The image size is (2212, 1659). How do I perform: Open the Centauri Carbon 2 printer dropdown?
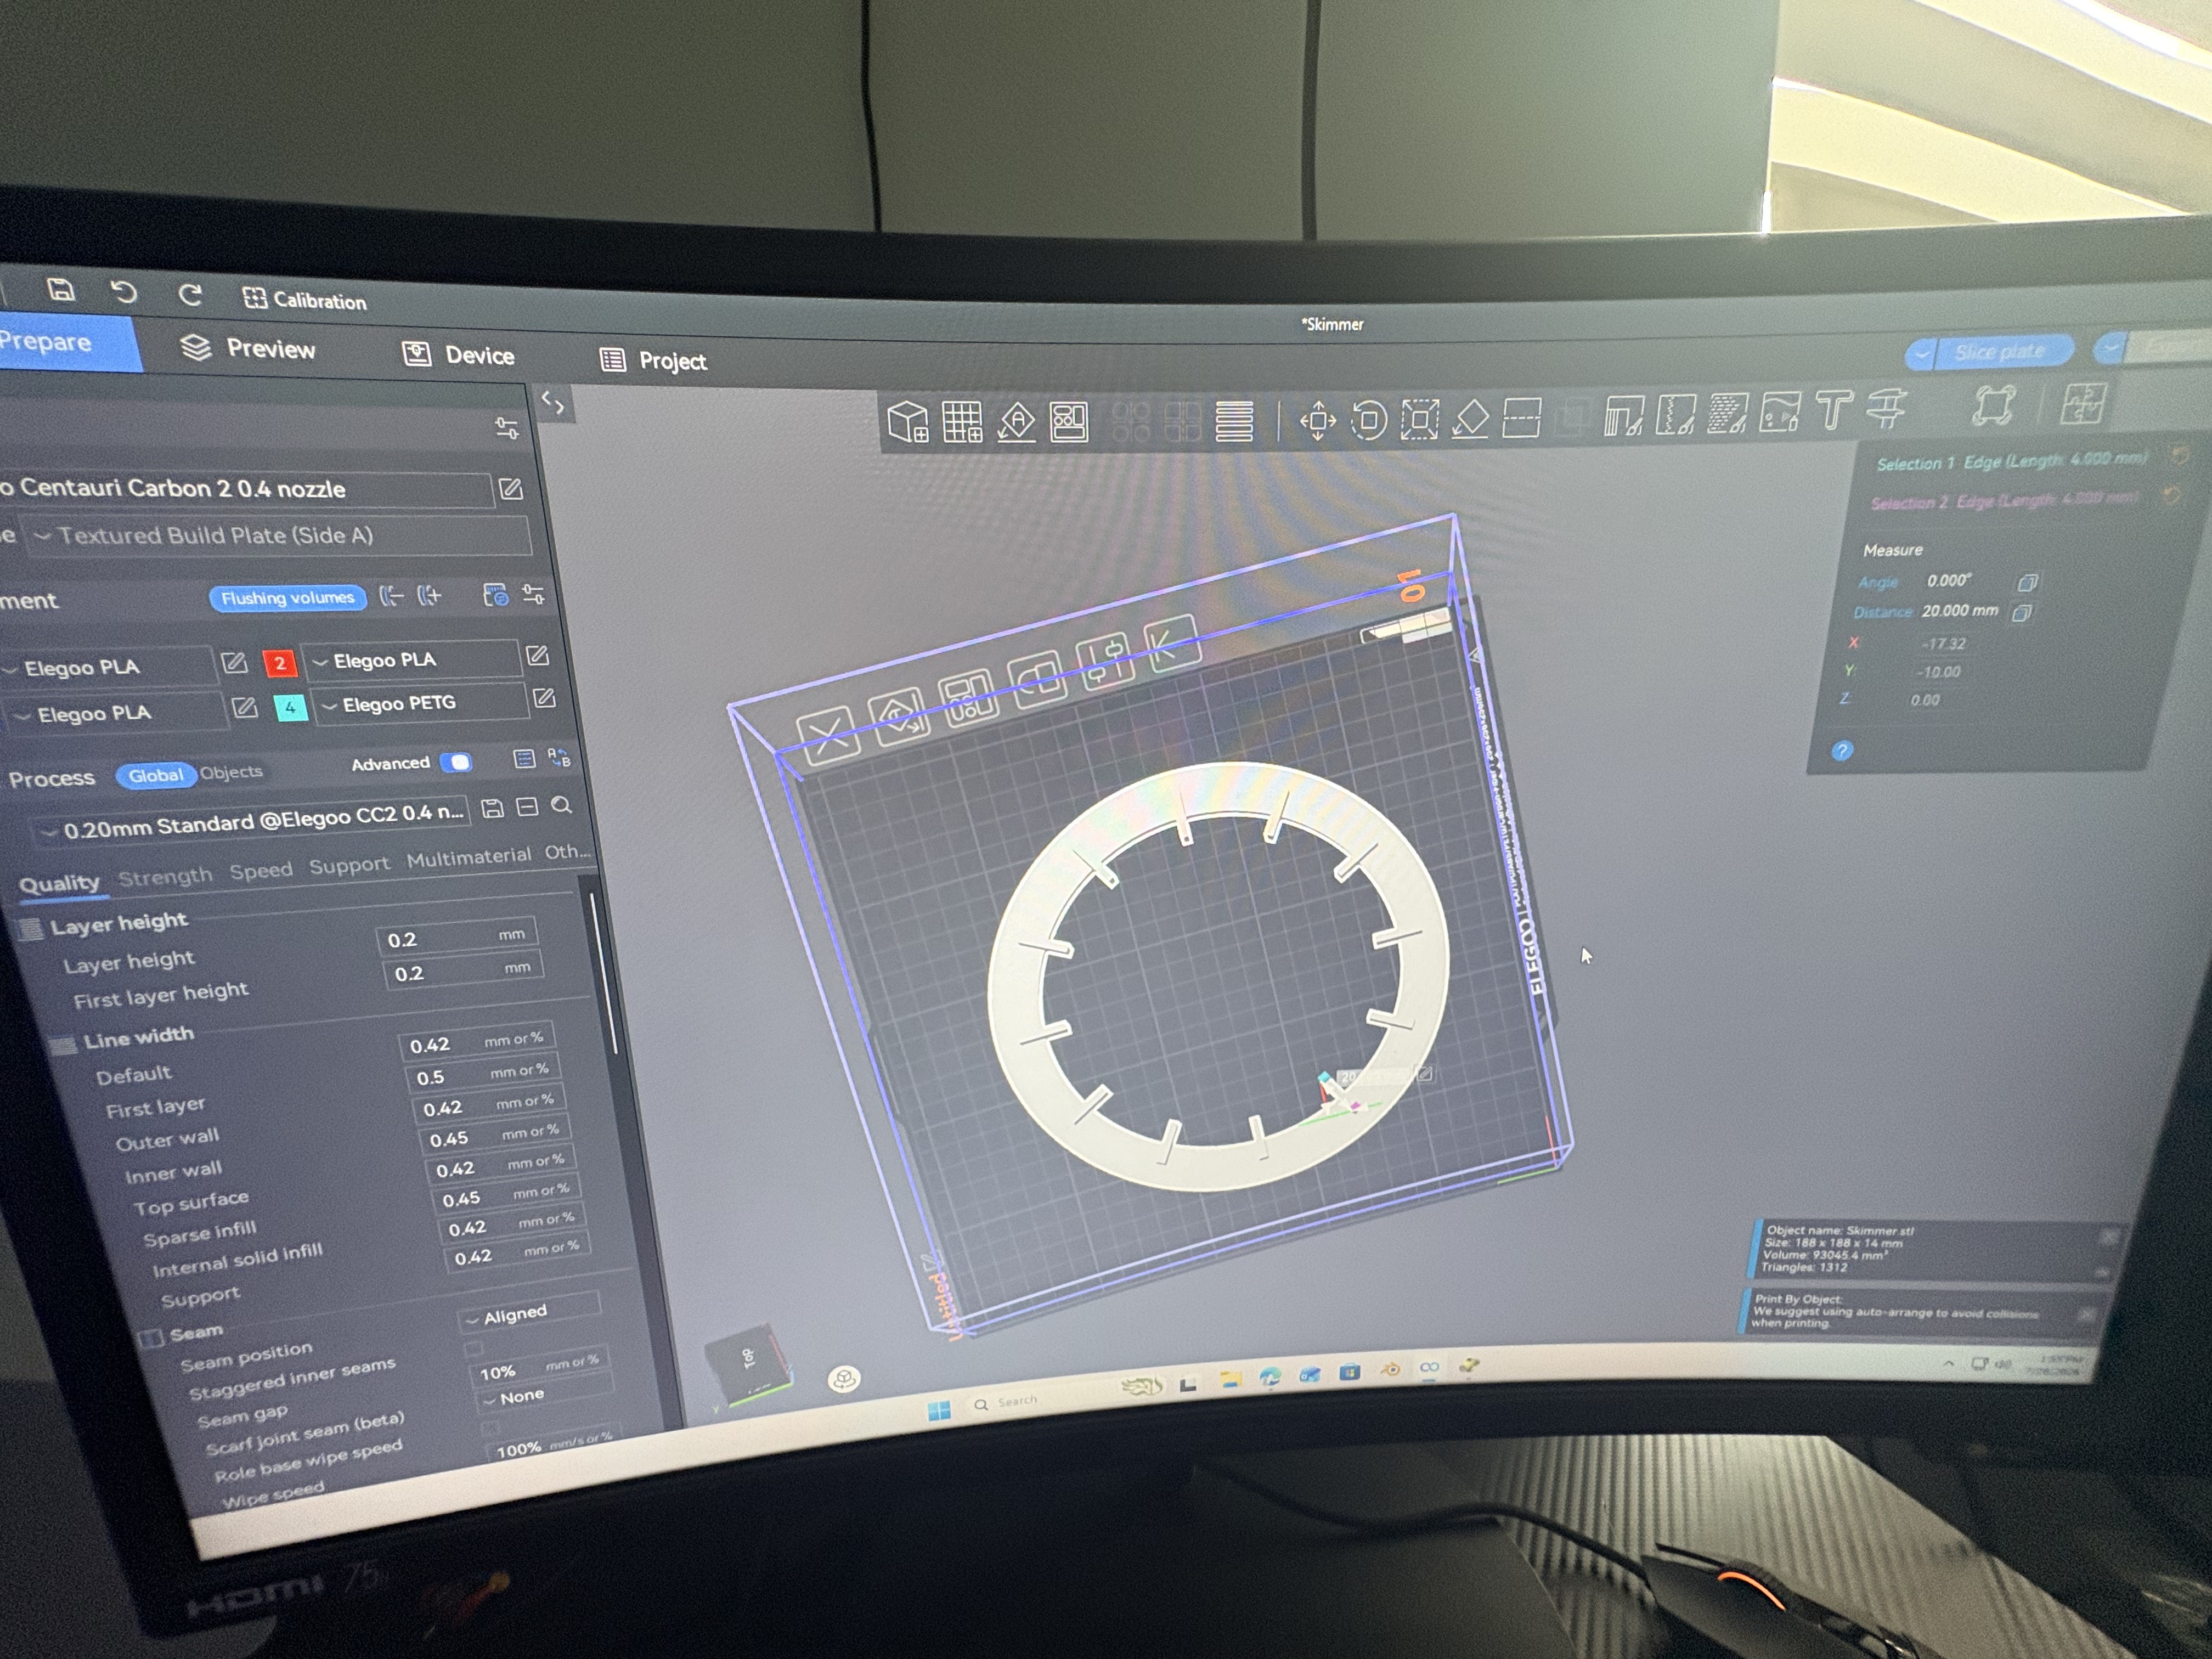click(245, 488)
